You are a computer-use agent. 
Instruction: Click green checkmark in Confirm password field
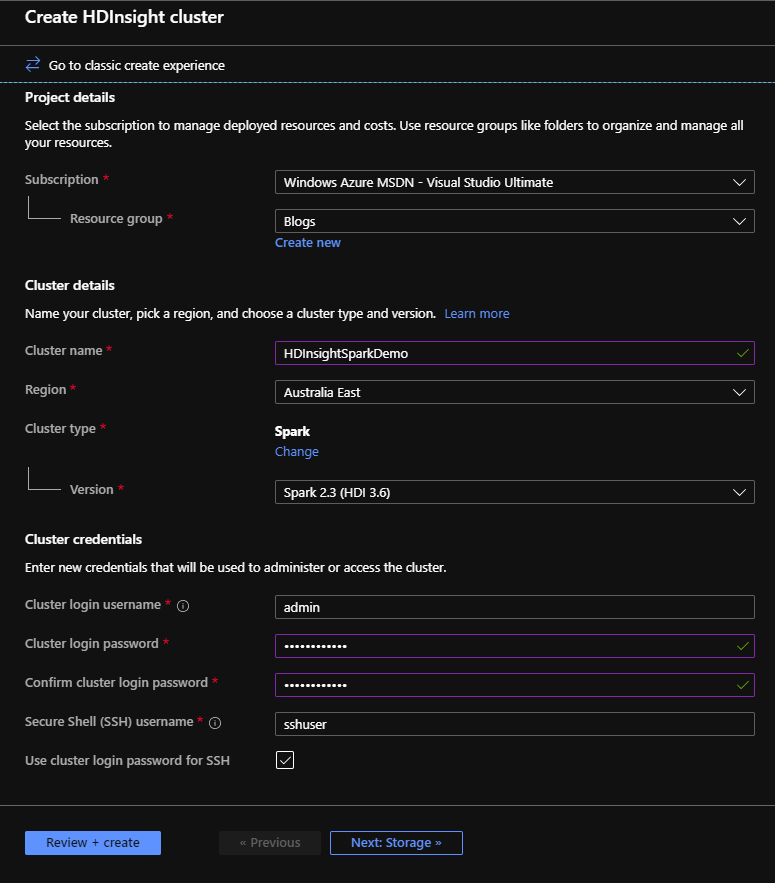741,685
